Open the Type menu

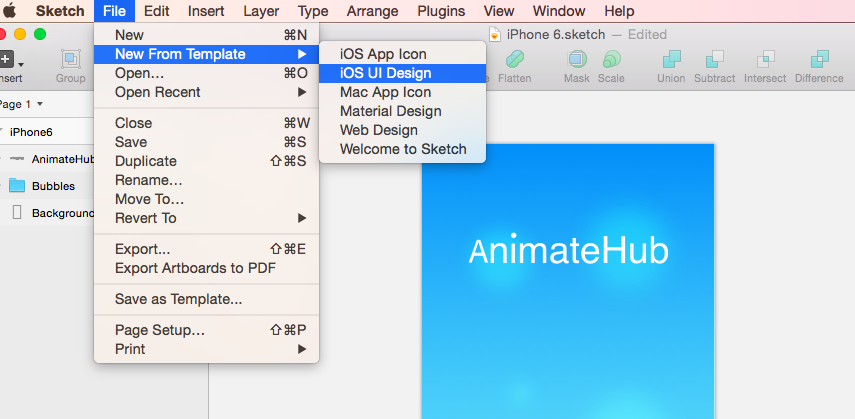click(x=313, y=11)
